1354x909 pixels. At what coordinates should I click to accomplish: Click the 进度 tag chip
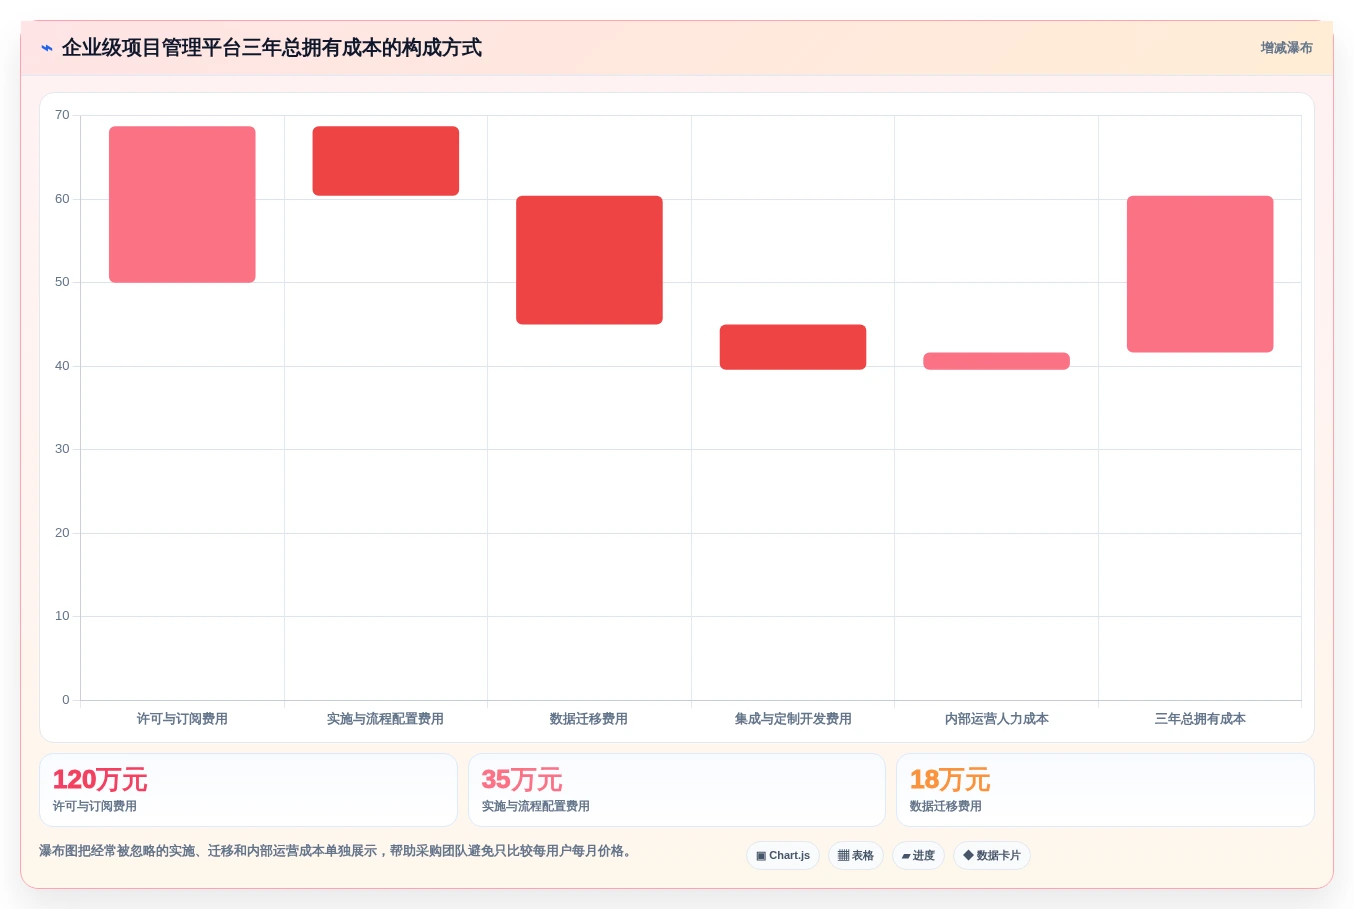click(x=918, y=856)
